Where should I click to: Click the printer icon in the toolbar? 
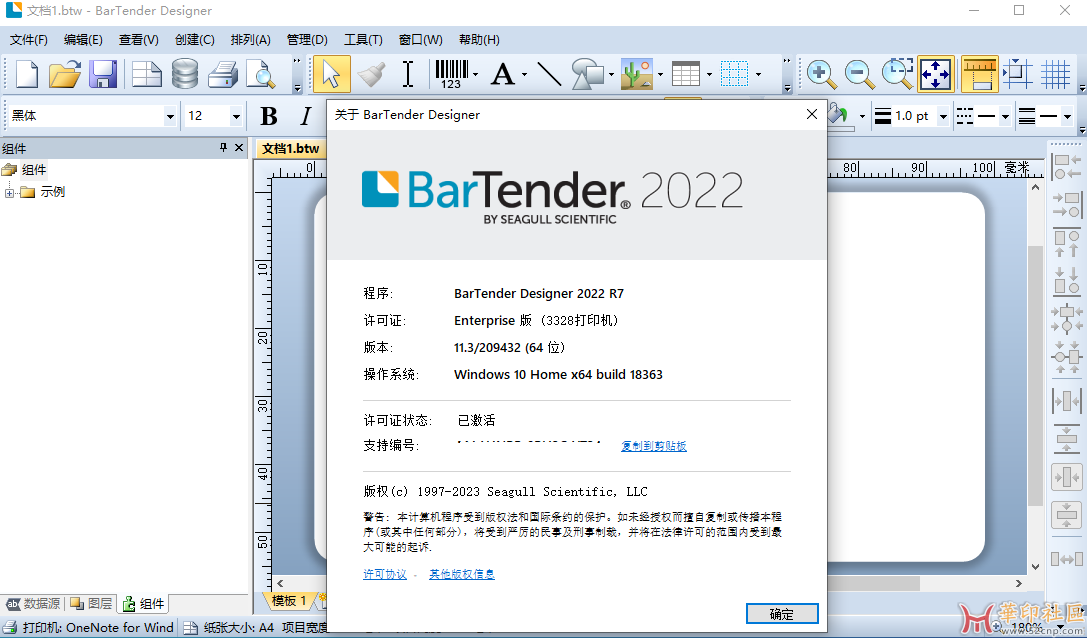coord(223,74)
